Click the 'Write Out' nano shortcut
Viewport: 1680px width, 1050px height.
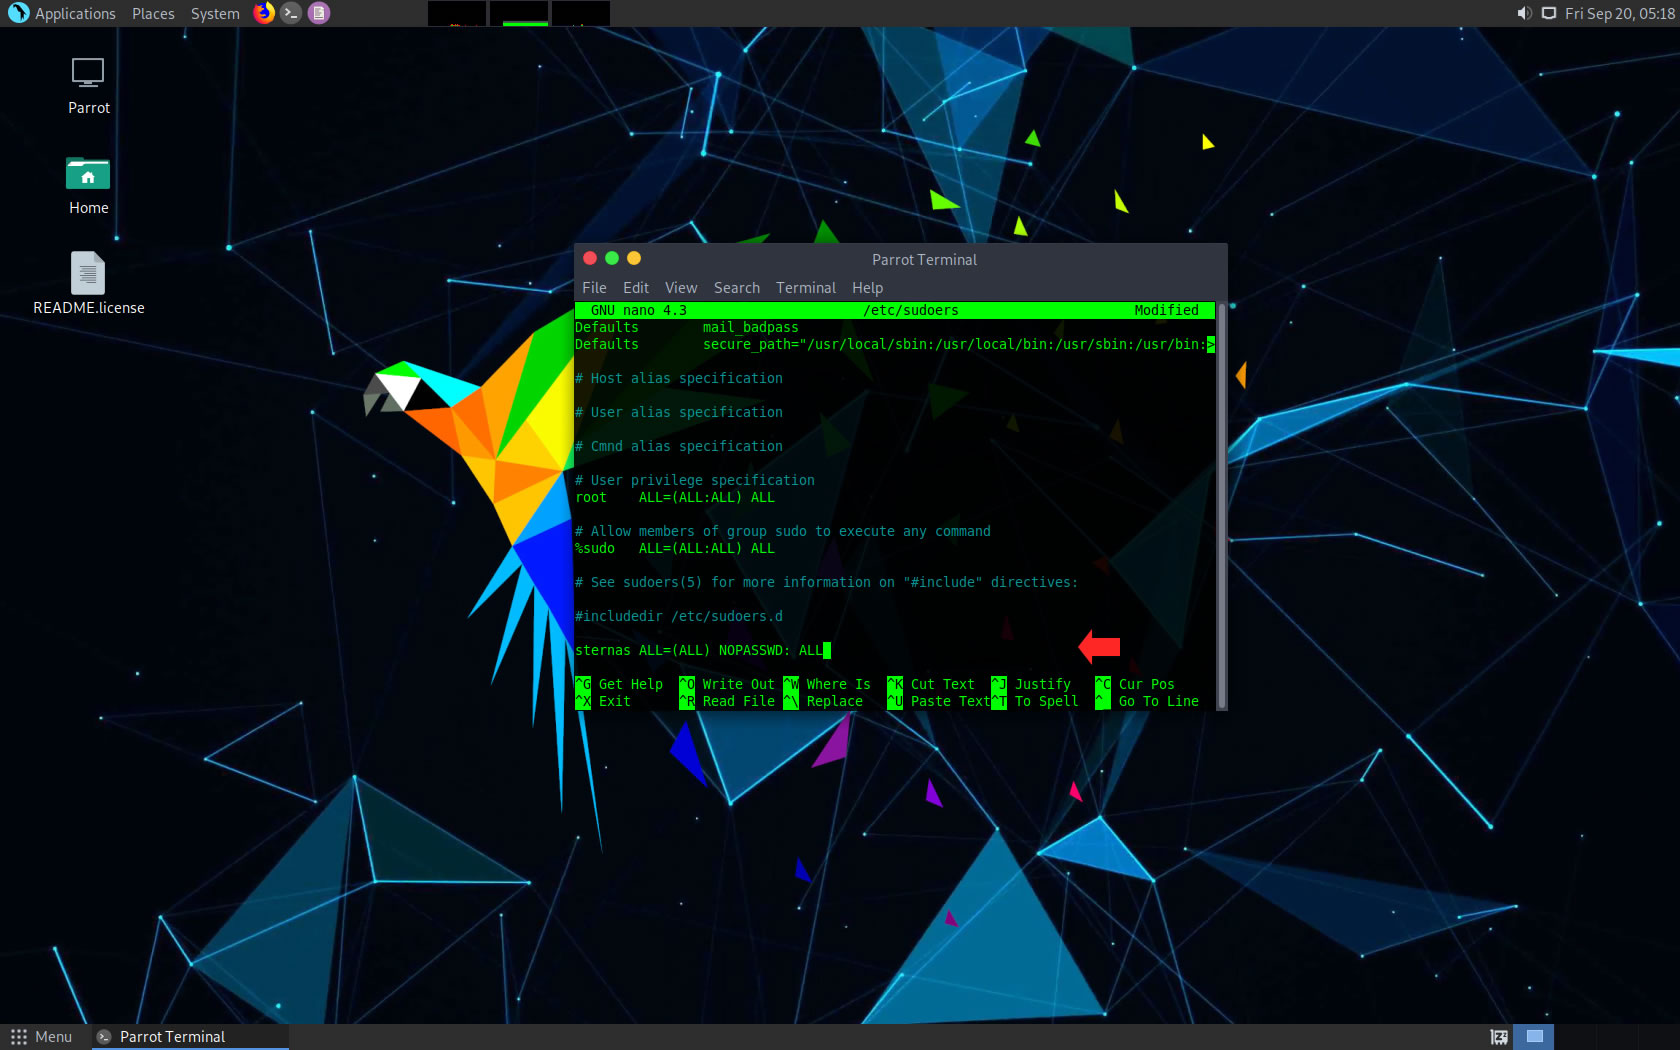(x=738, y=684)
